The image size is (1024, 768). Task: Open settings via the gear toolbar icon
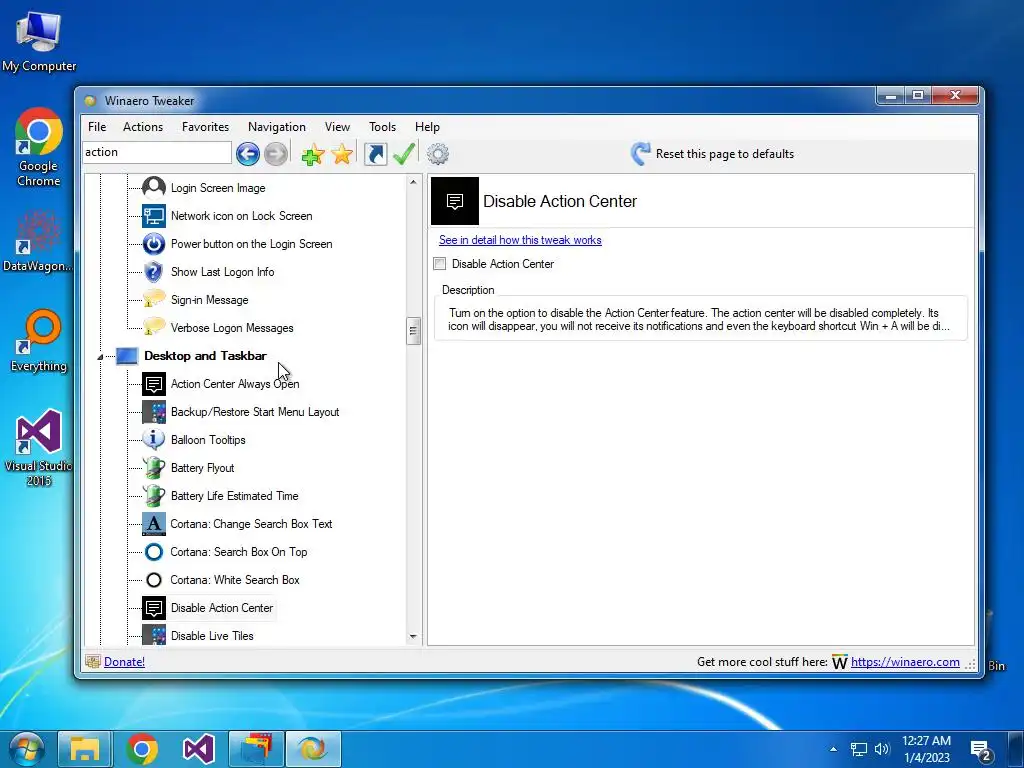click(x=438, y=154)
